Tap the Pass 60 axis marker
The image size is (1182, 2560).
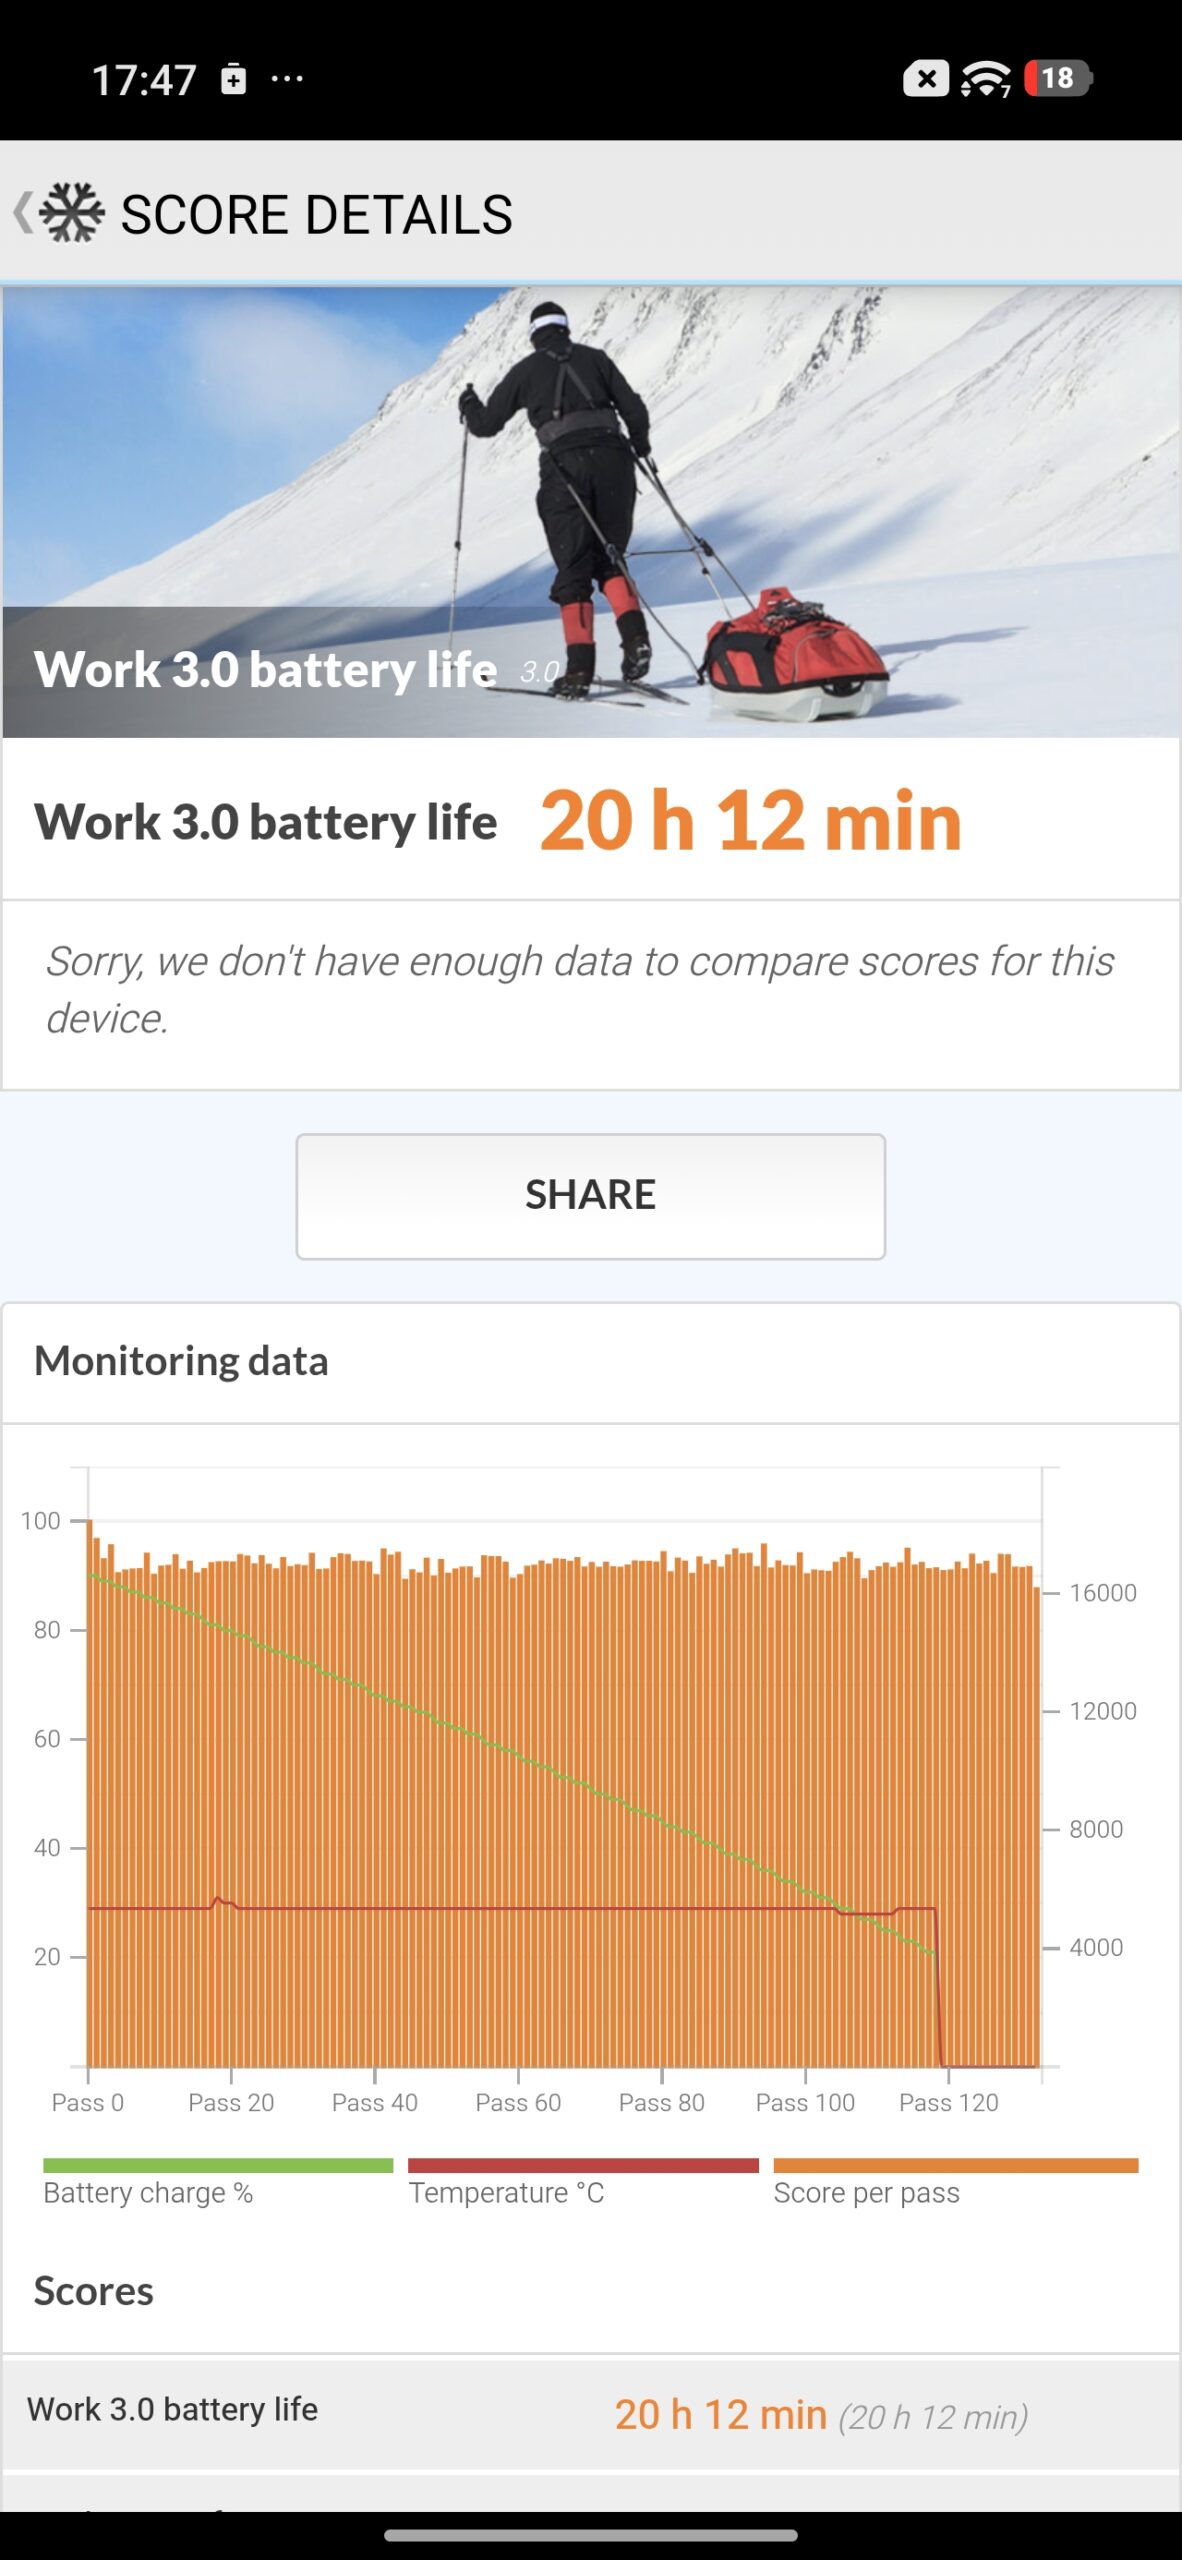pos(518,2102)
